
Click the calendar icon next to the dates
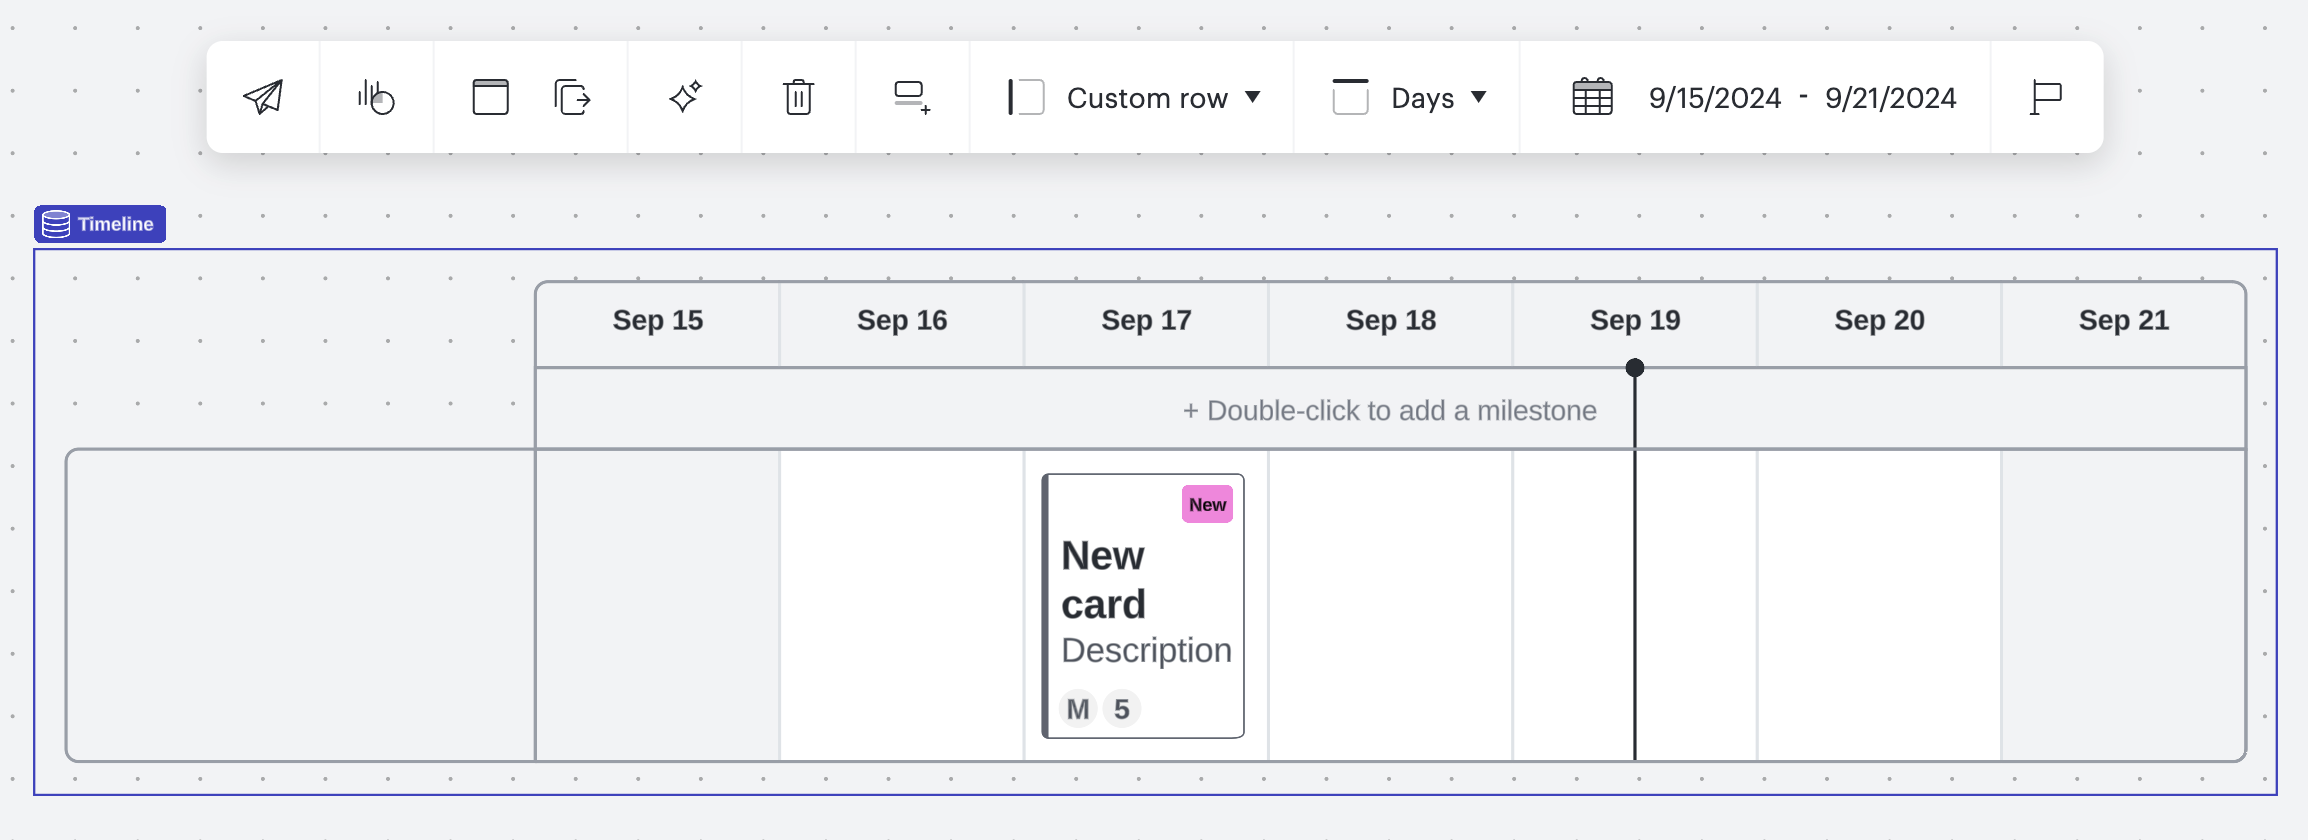(x=1592, y=97)
